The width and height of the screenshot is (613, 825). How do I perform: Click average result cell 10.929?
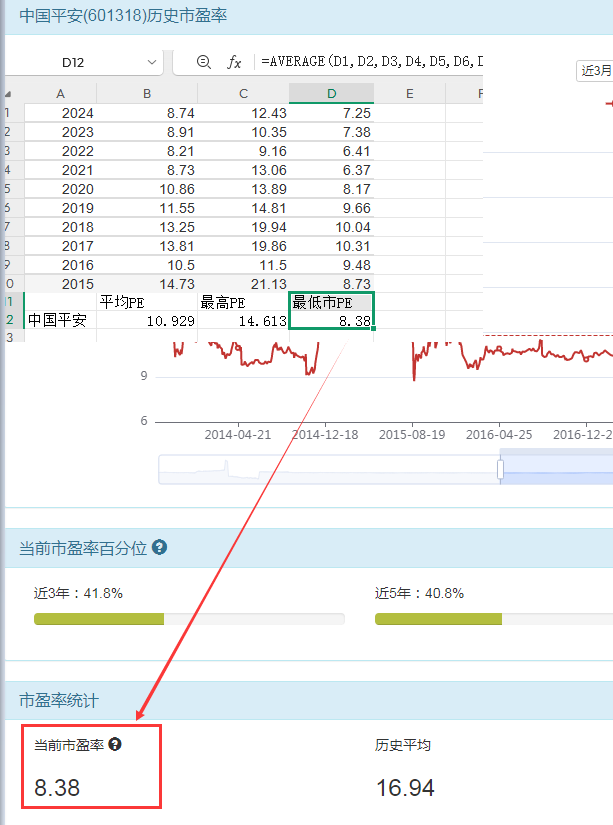pyautogui.click(x=147, y=320)
